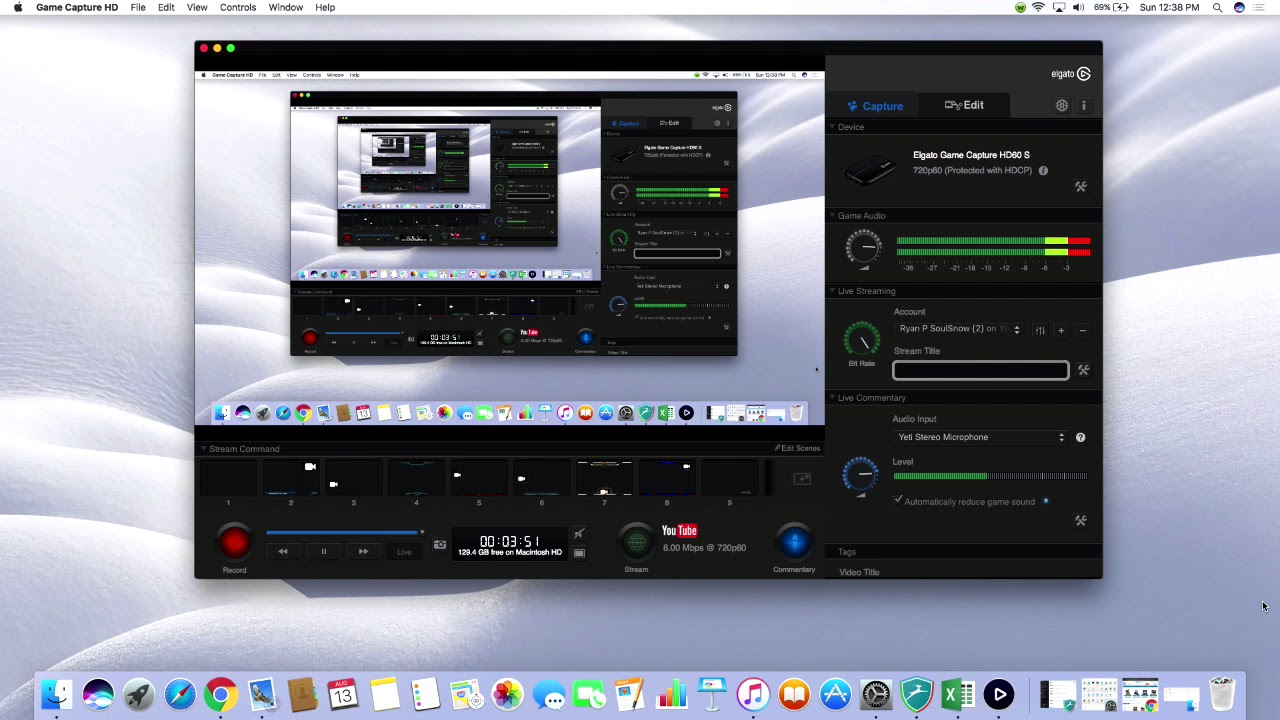Select scene thumbnail 5
Viewport: 1280px width, 720px height.
(x=479, y=478)
